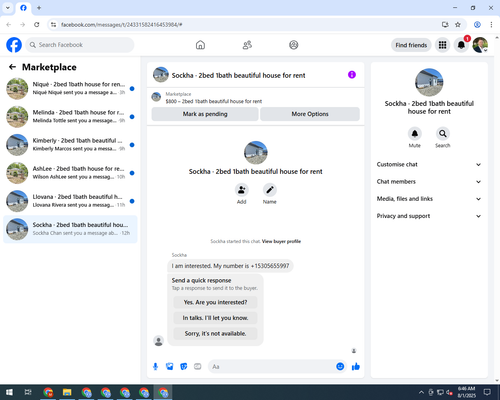The height and width of the screenshot is (400, 500).
Task: Open the Friends icon in top navigation
Action: tap(247, 45)
